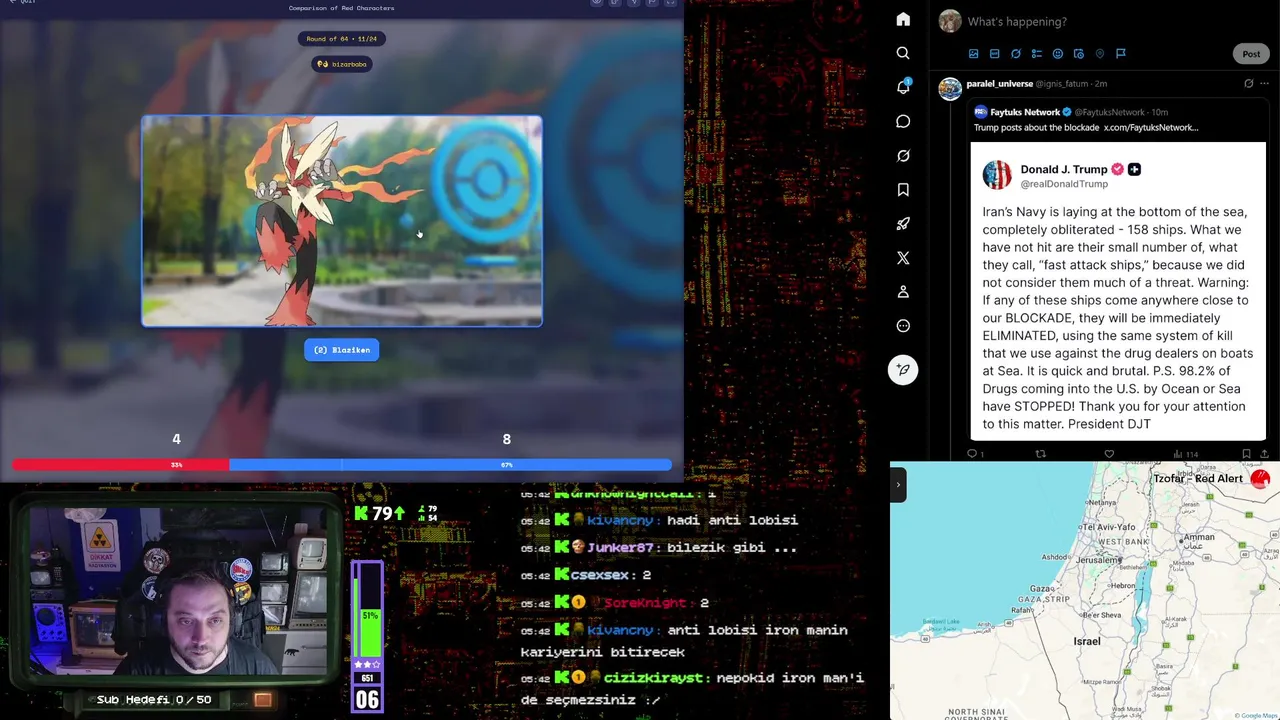Open Chat messages in X sidebar
The height and width of the screenshot is (720, 1280).
pyautogui.click(x=903, y=121)
